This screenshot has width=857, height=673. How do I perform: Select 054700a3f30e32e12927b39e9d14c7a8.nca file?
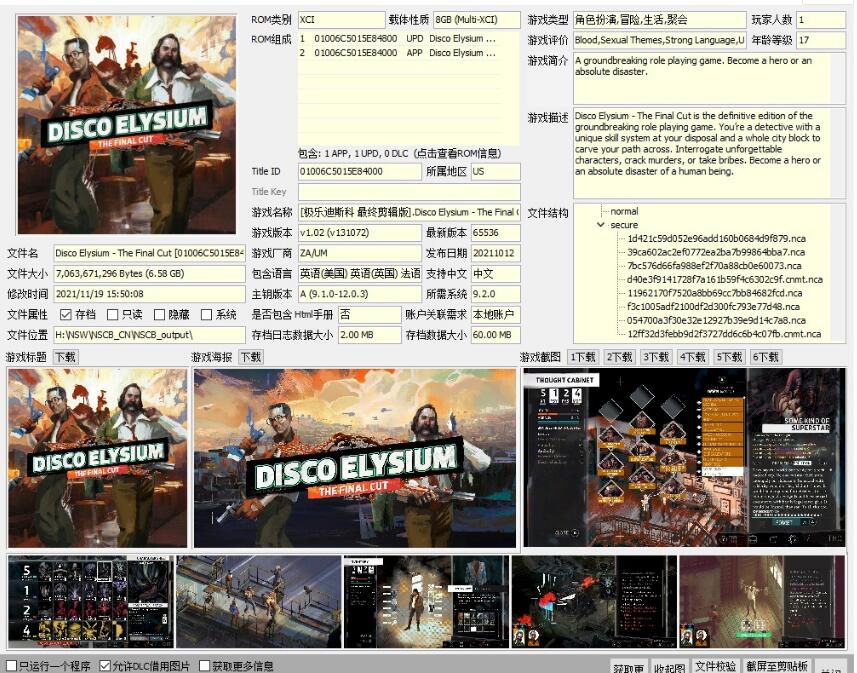pyautogui.click(x=715, y=320)
